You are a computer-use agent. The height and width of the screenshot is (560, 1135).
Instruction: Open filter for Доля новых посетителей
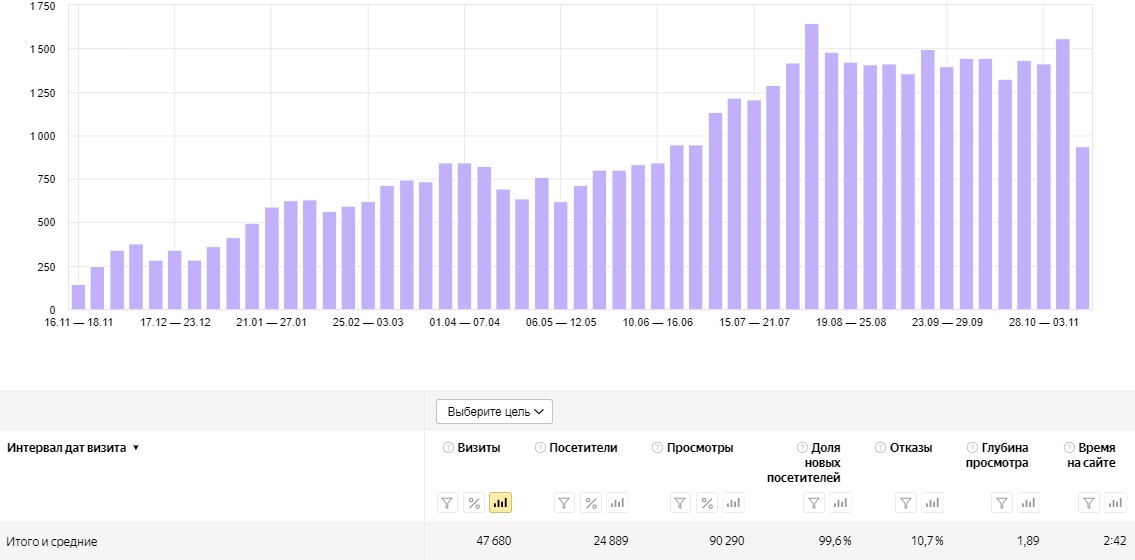pyautogui.click(x=814, y=503)
